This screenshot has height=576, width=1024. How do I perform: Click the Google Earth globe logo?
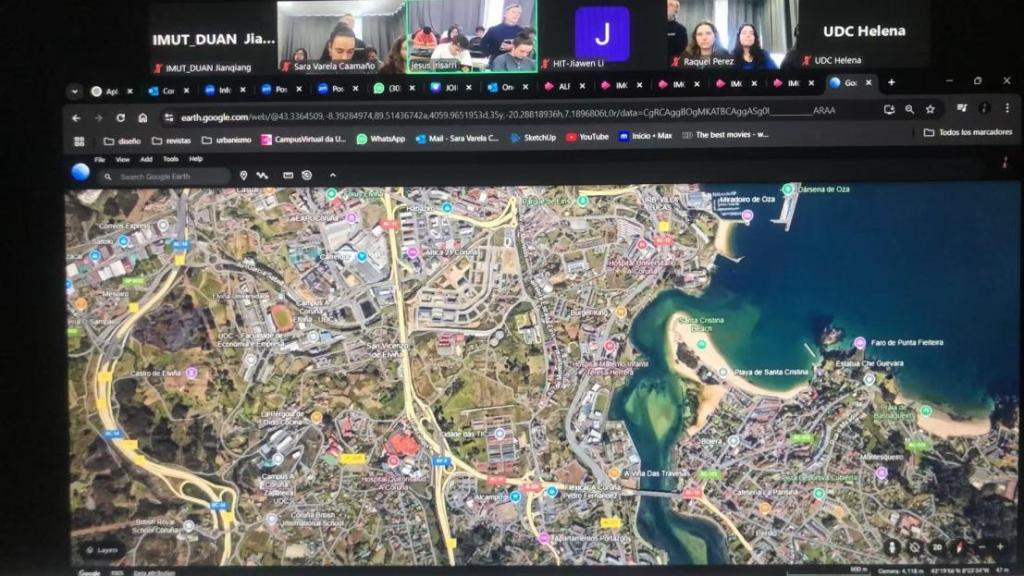point(81,173)
